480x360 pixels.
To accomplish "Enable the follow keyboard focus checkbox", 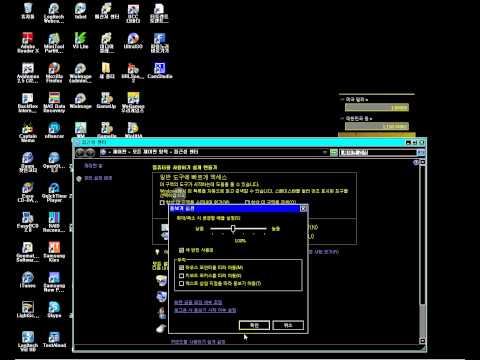I will [x=181, y=276].
